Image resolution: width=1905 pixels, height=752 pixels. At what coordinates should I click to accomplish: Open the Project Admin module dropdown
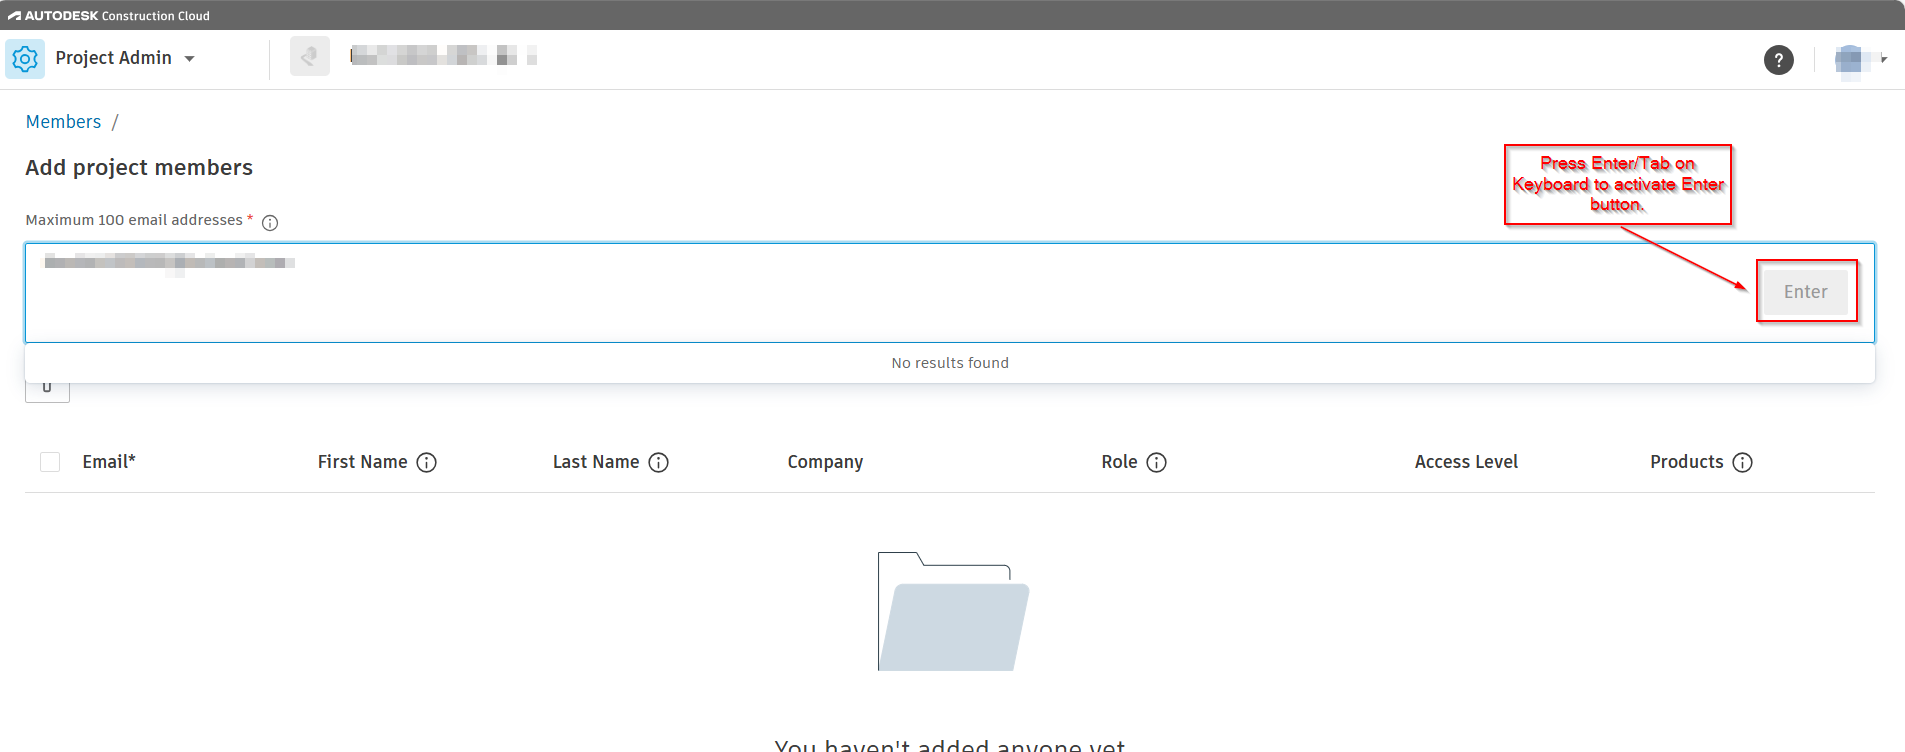tap(125, 58)
